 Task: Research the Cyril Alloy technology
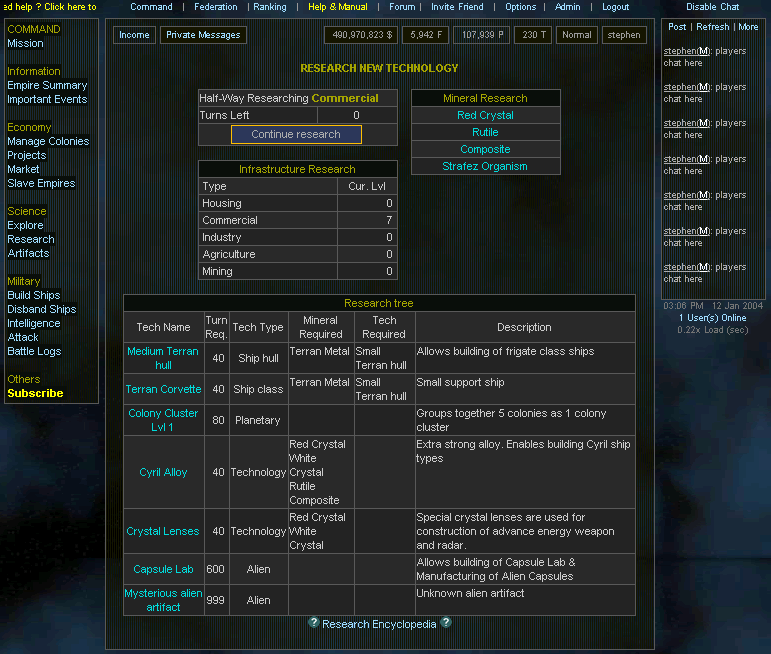tap(163, 472)
